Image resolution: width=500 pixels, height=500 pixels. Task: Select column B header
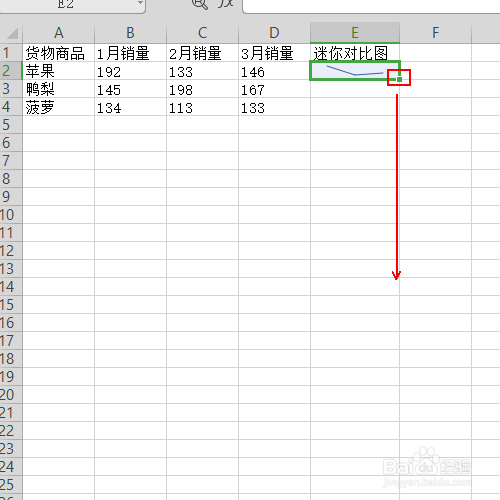[130, 33]
